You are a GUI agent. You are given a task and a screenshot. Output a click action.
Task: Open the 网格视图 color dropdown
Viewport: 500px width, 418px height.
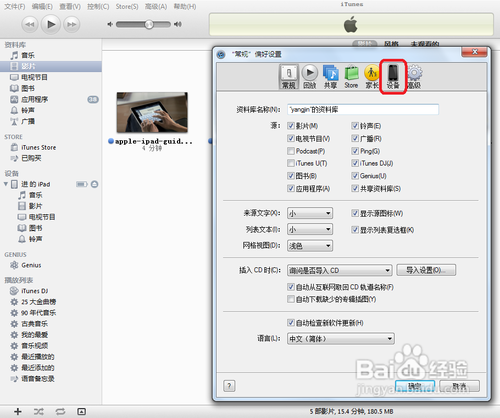coord(310,246)
